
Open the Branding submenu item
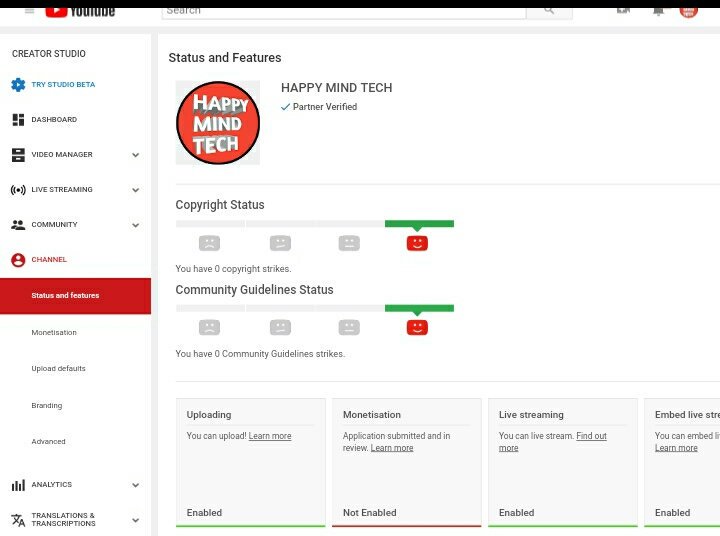(x=46, y=406)
